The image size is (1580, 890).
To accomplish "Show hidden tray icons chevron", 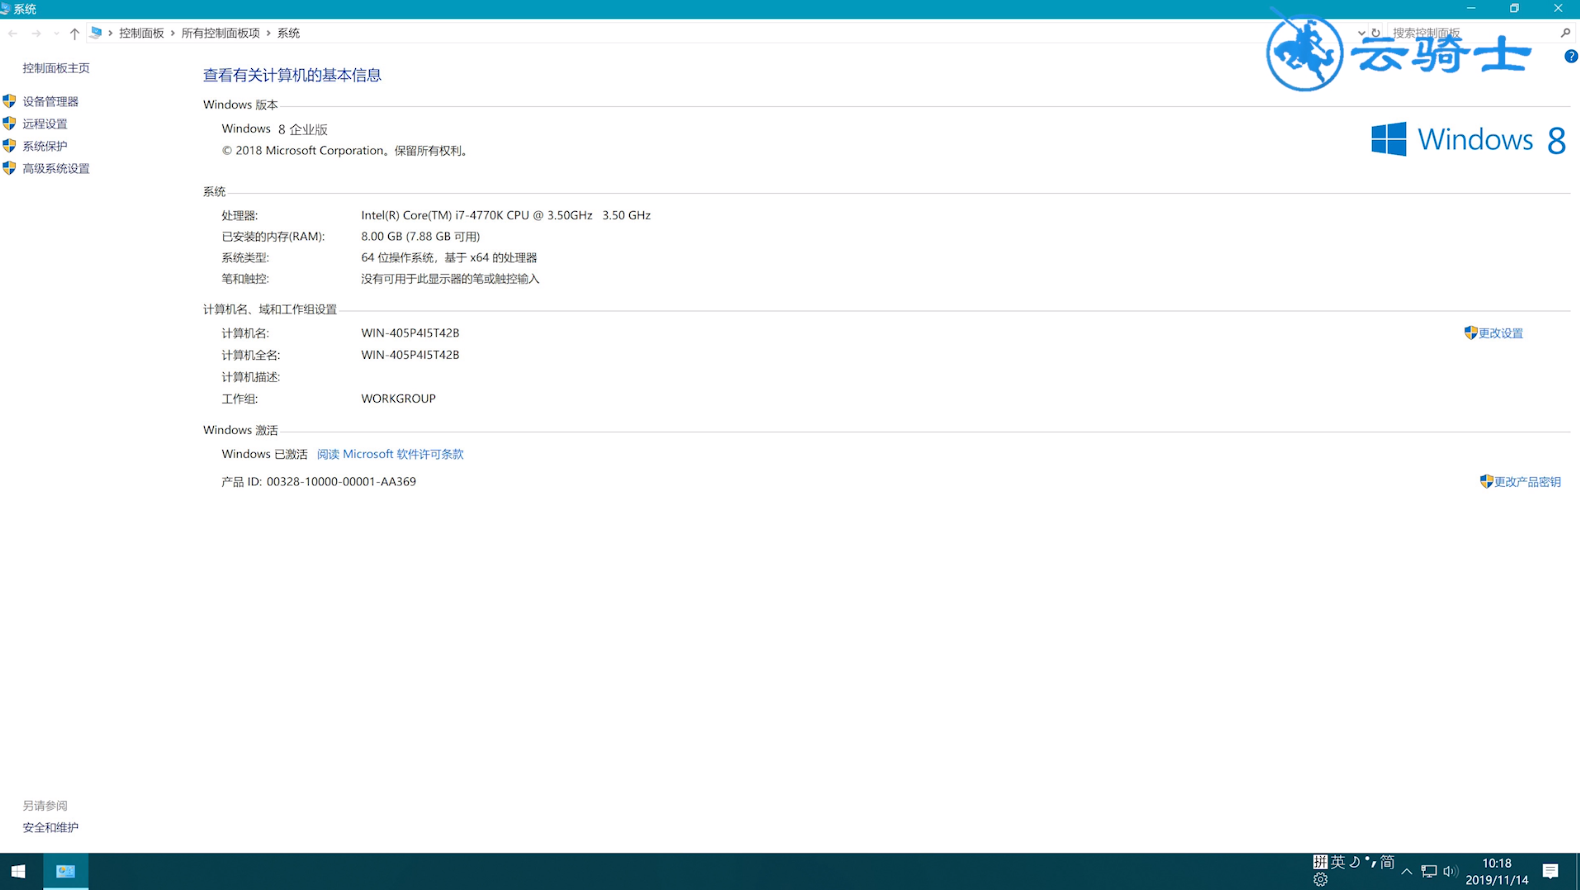I will click(x=1407, y=872).
